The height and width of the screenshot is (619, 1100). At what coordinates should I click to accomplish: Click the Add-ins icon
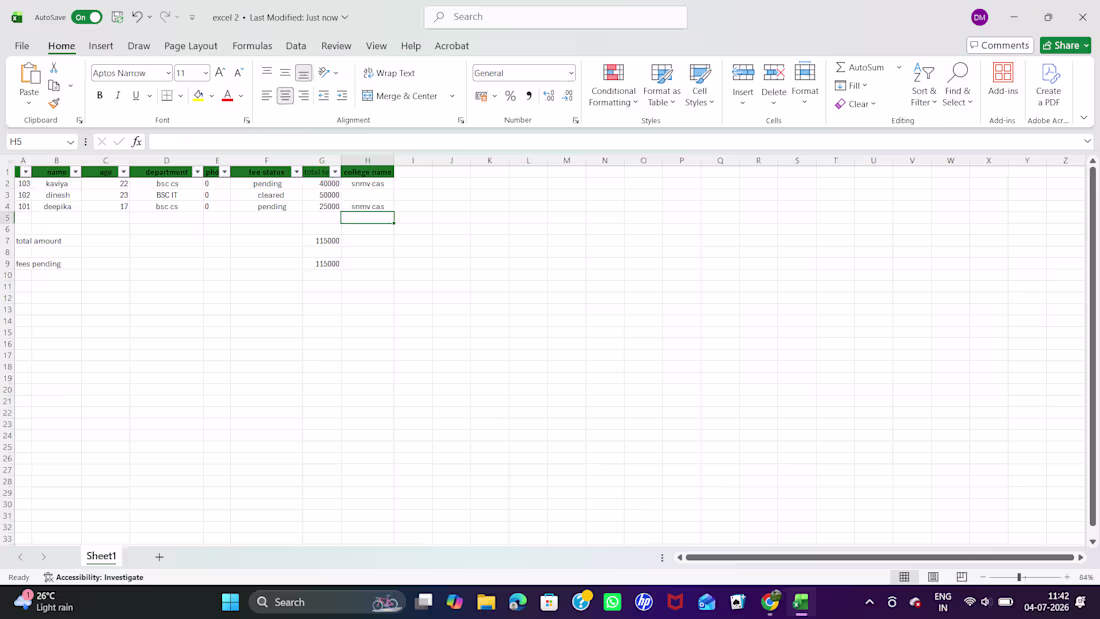click(1002, 73)
